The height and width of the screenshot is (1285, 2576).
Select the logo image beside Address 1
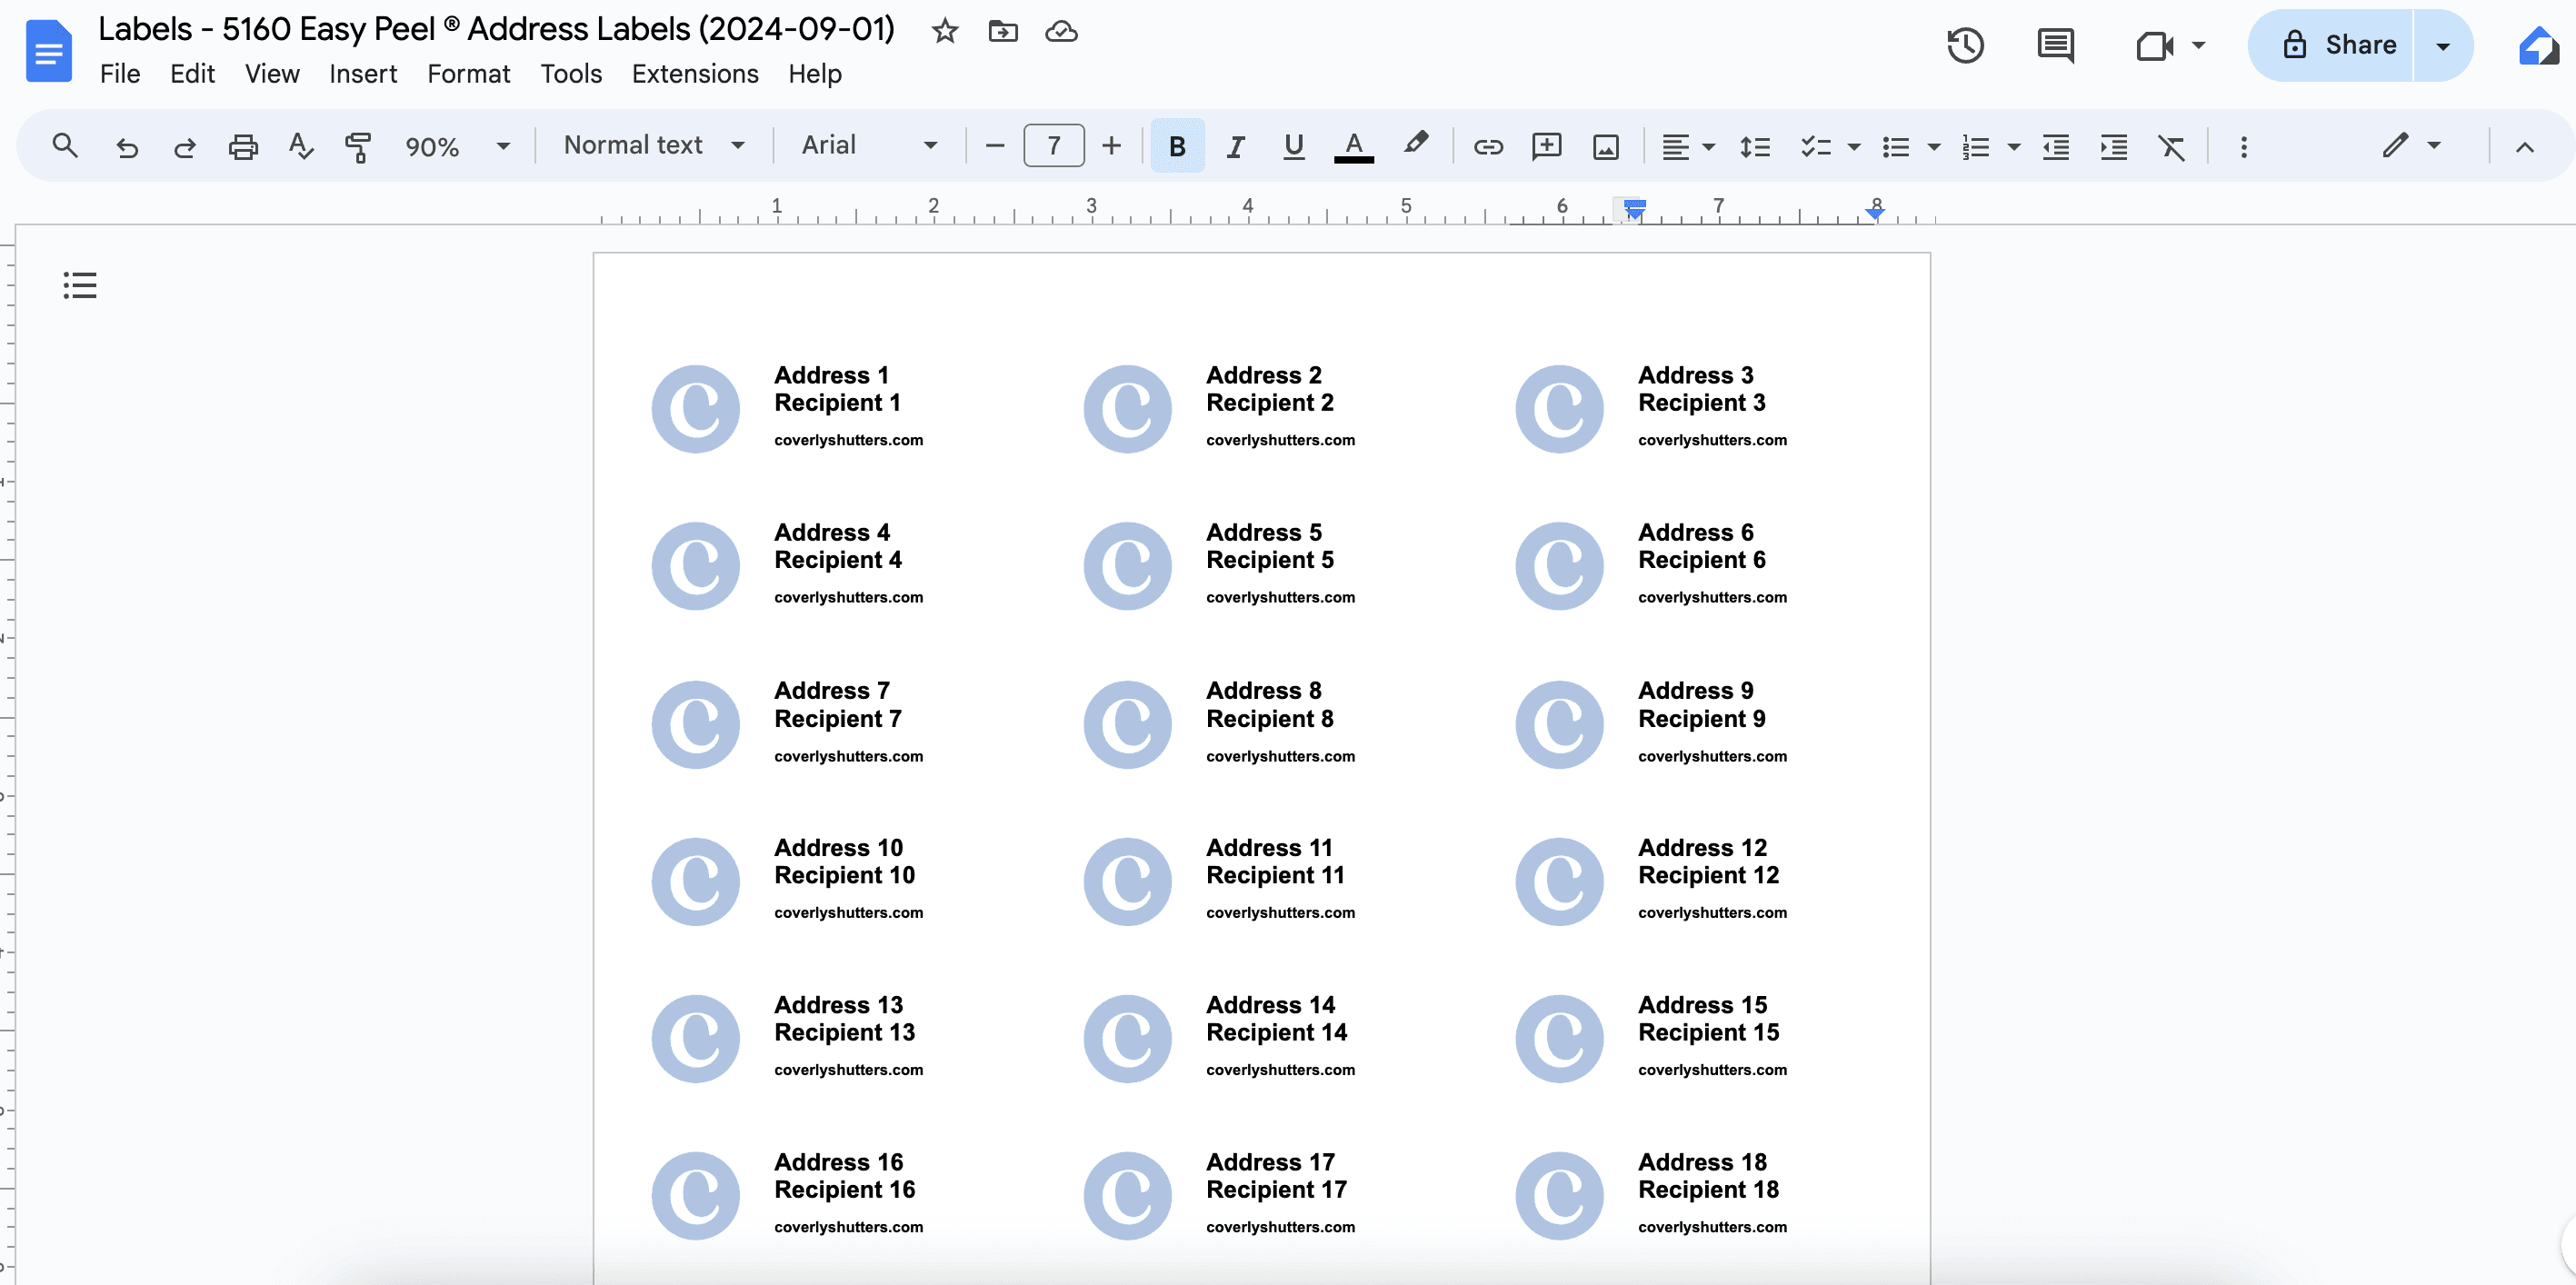pos(695,408)
